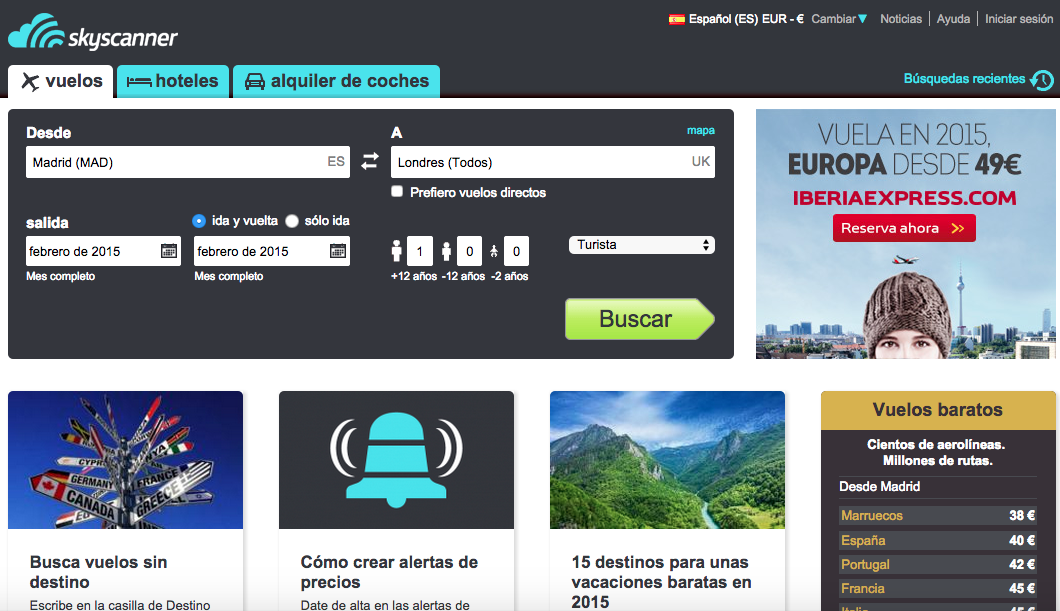1060x611 pixels.
Task: Open the calendar icon for return date
Action: pos(337,251)
